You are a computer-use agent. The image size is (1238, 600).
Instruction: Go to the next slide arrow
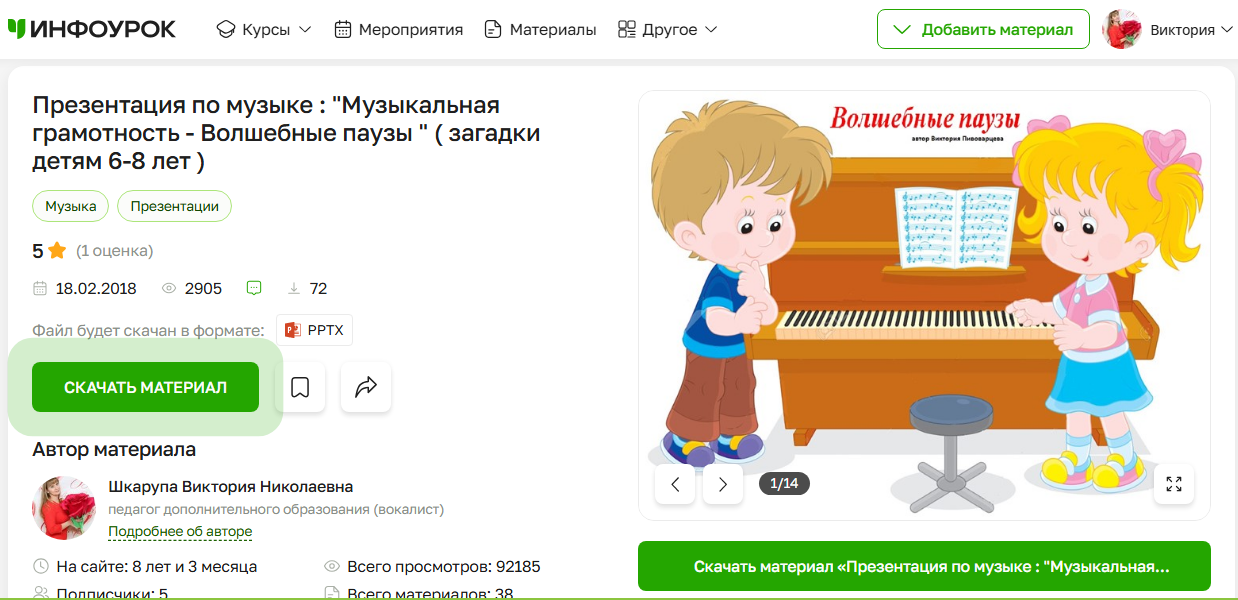pos(723,484)
